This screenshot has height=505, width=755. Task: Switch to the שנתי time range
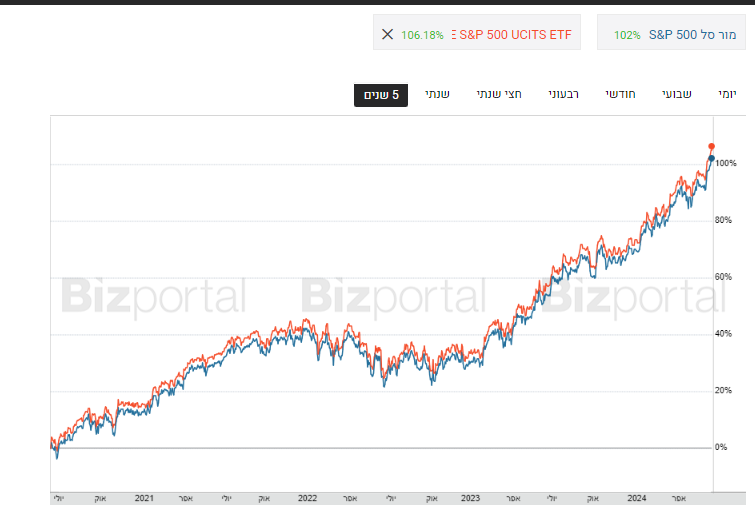point(437,94)
